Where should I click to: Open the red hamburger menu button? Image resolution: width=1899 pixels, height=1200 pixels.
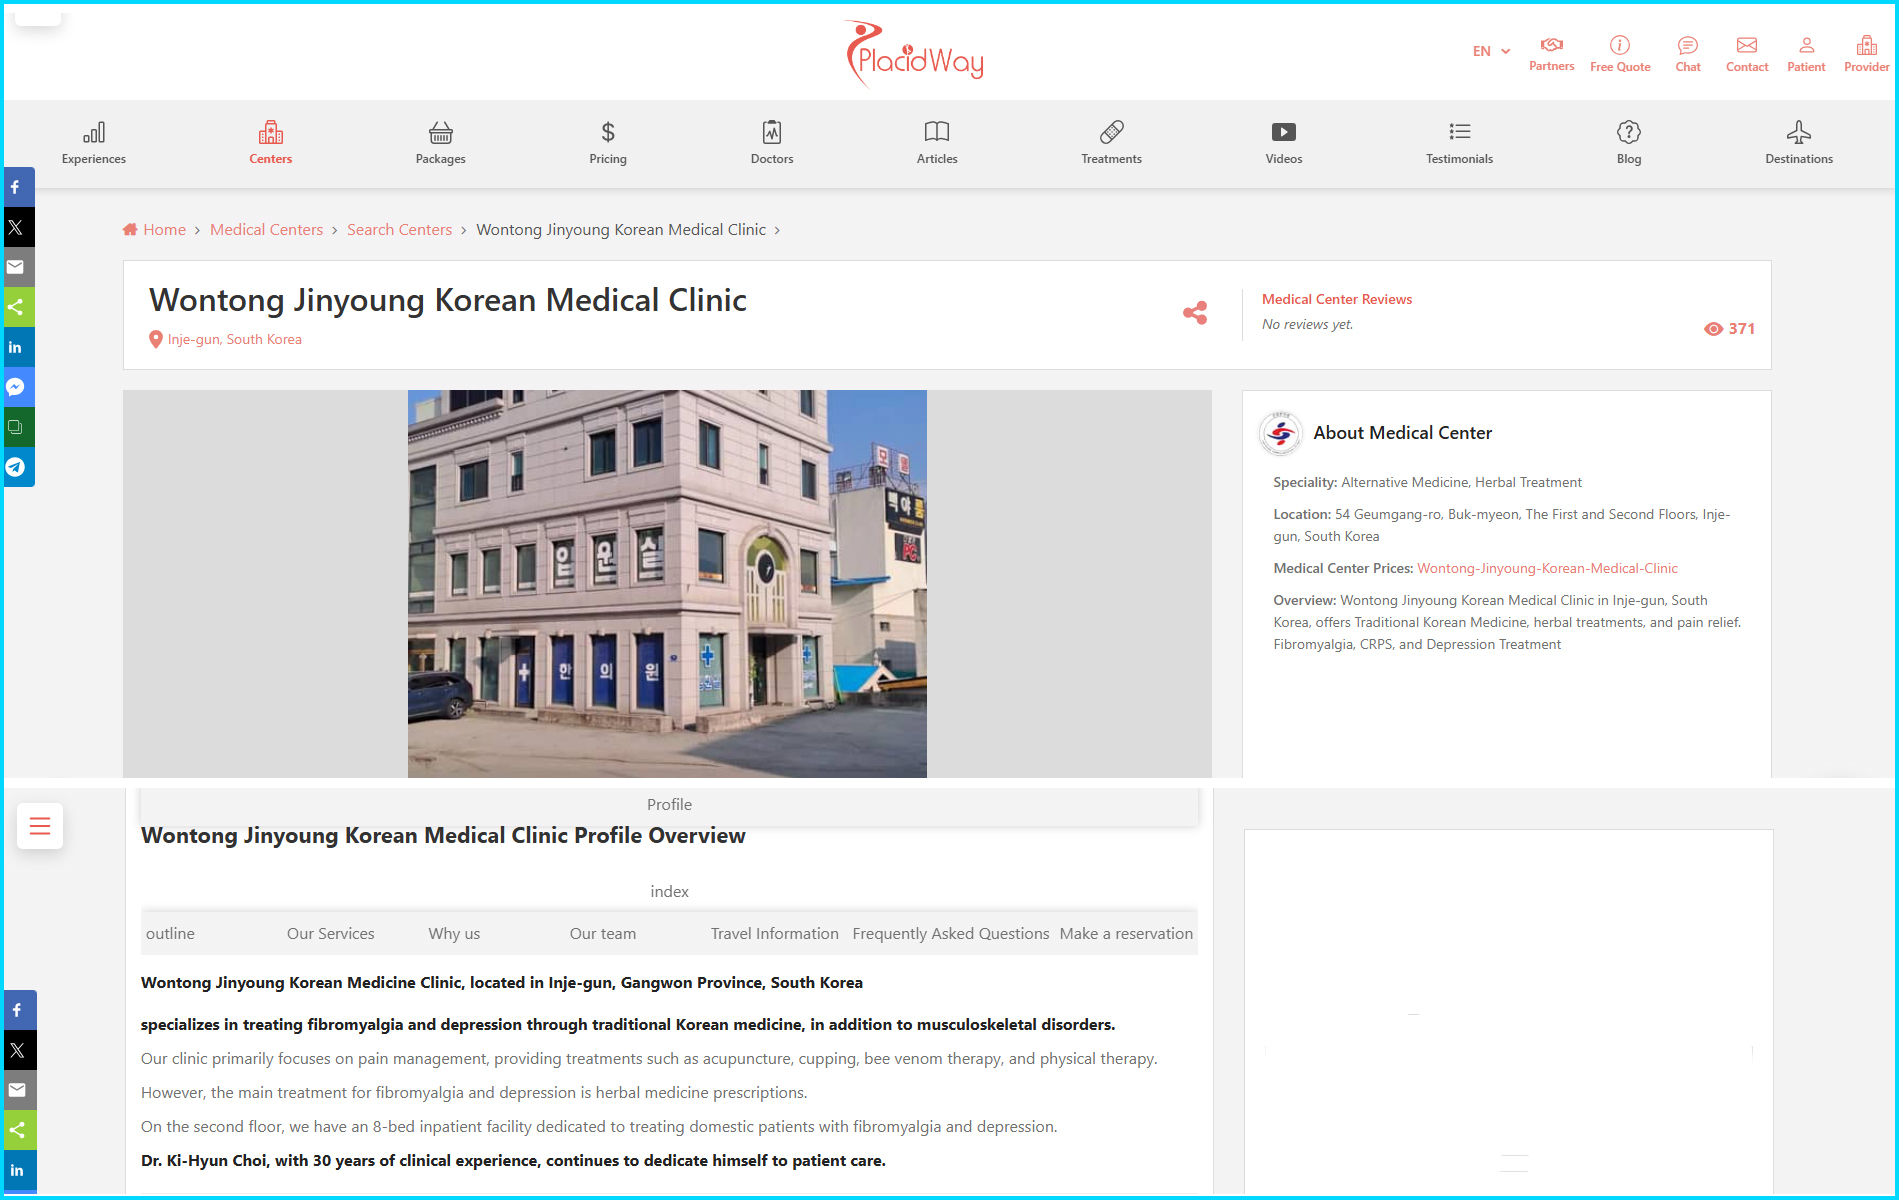(40, 826)
